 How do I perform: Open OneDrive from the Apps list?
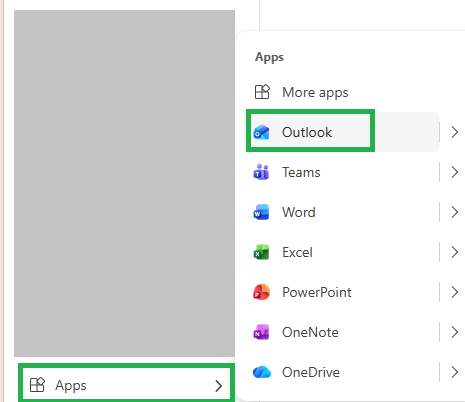[x=343, y=372]
